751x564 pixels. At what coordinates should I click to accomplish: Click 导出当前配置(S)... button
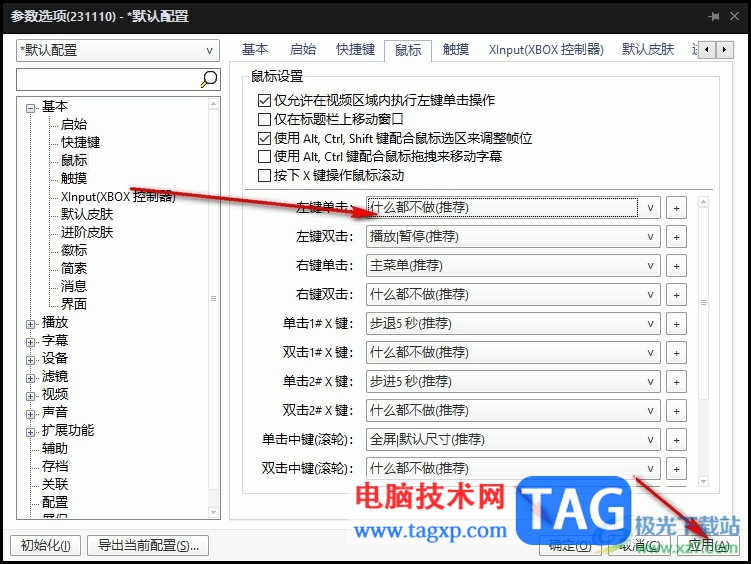click(x=148, y=545)
